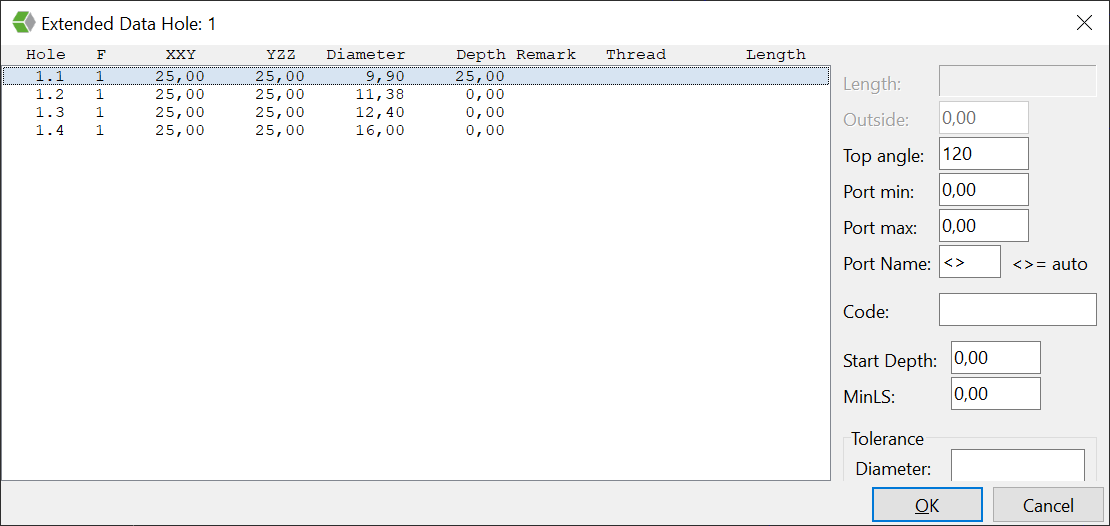The image size is (1110, 526).
Task: Click the Length column header in the list
Action: pyautogui.click(x=776, y=55)
